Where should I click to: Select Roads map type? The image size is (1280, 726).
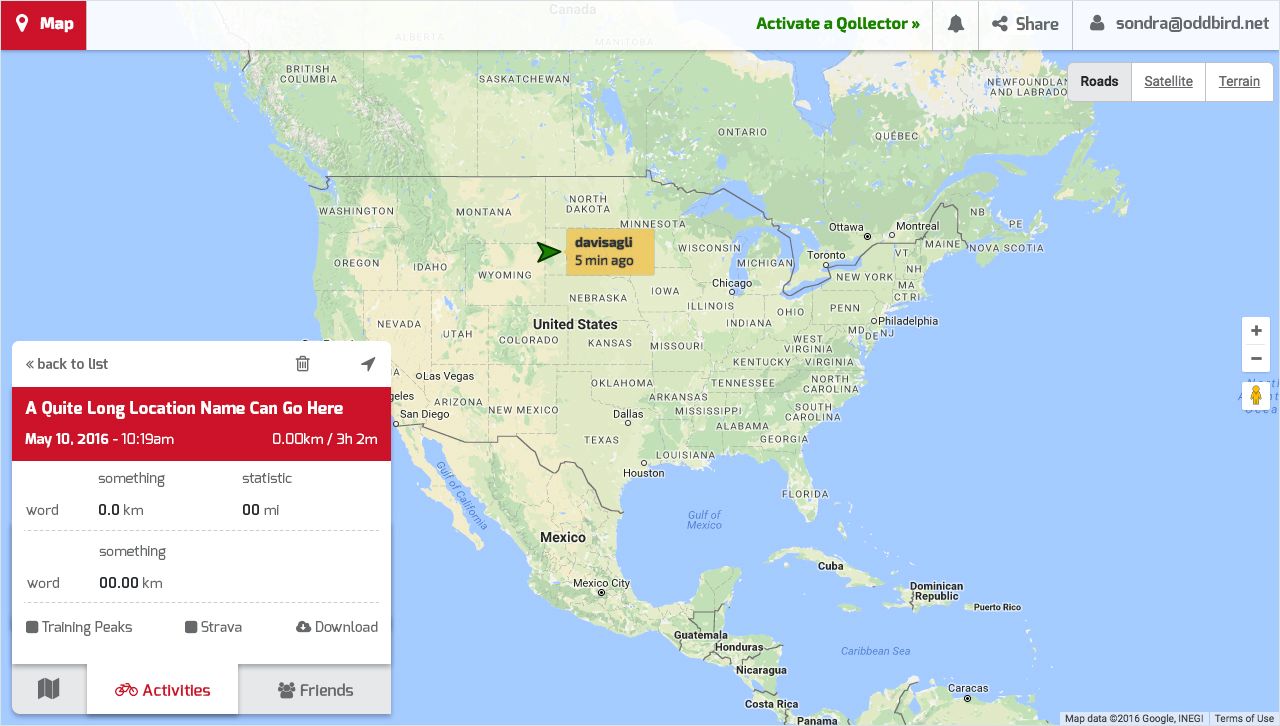click(x=1099, y=81)
